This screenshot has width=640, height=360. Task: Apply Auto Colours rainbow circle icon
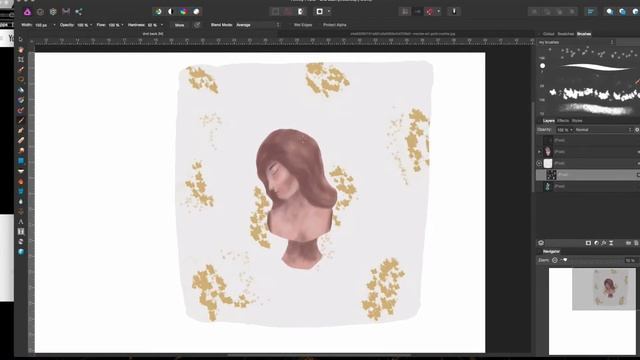(x=184, y=12)
